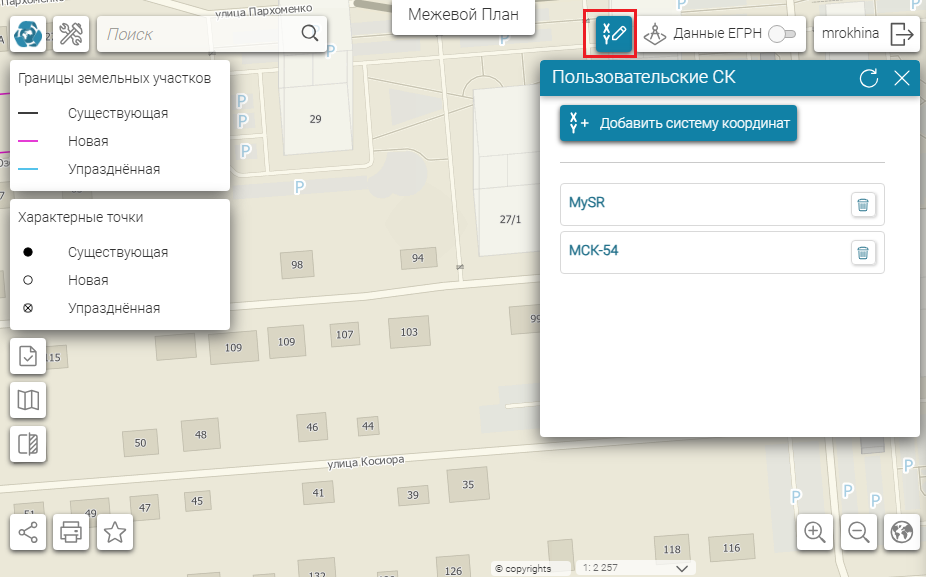The width and height of the screenshot is (926, 577).
Task: Click Добавить систему координат button
Action: [x=678, y=124]
